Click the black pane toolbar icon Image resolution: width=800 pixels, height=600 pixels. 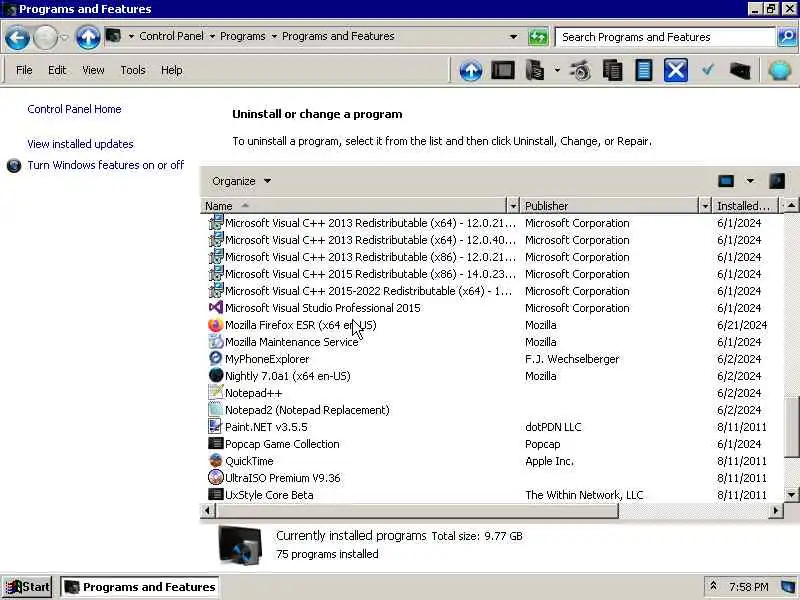click(503, 70)
